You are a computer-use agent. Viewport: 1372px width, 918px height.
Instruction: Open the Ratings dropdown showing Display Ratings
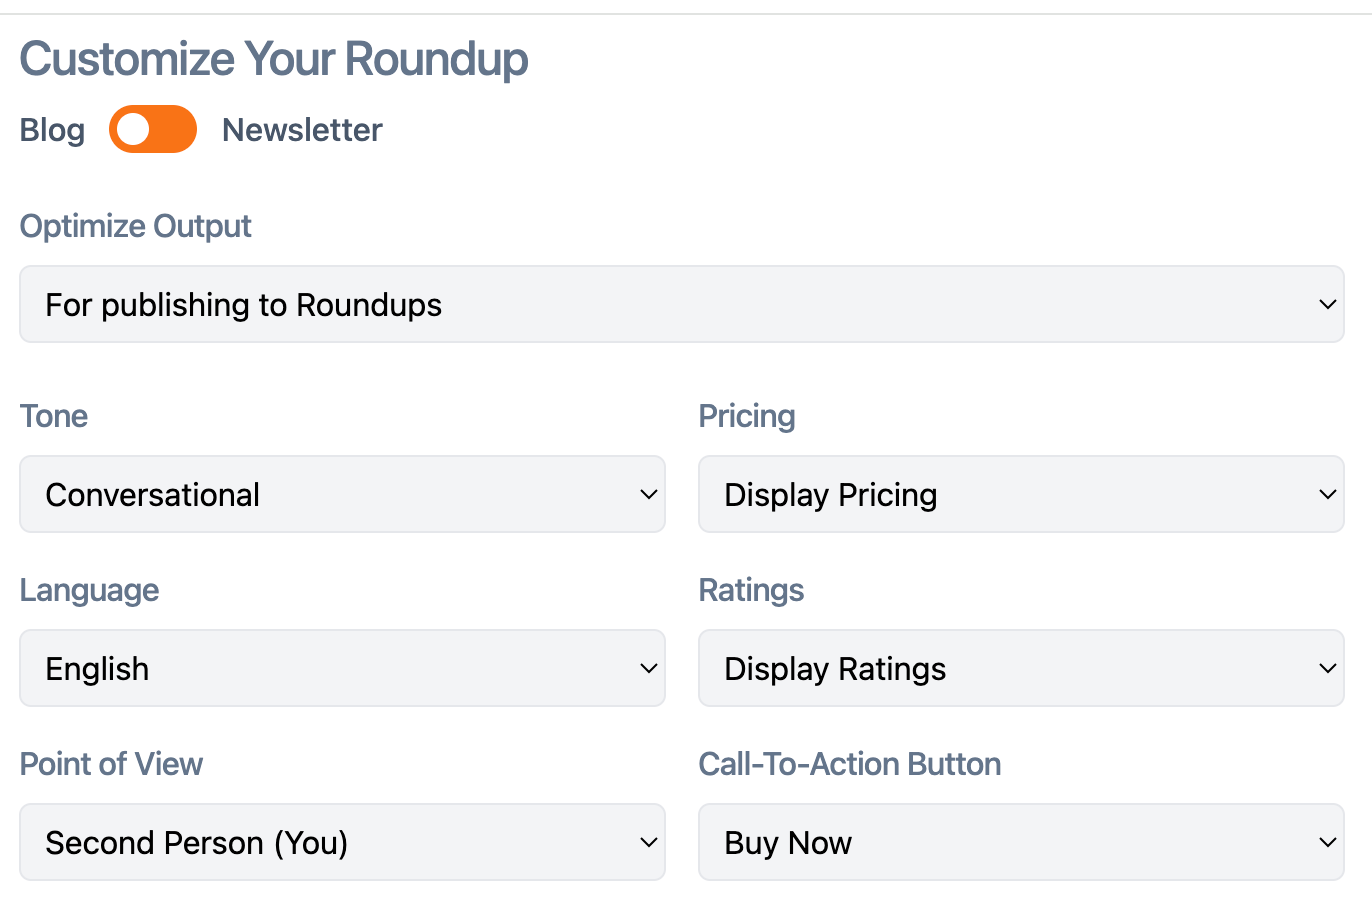(1021, 668)
